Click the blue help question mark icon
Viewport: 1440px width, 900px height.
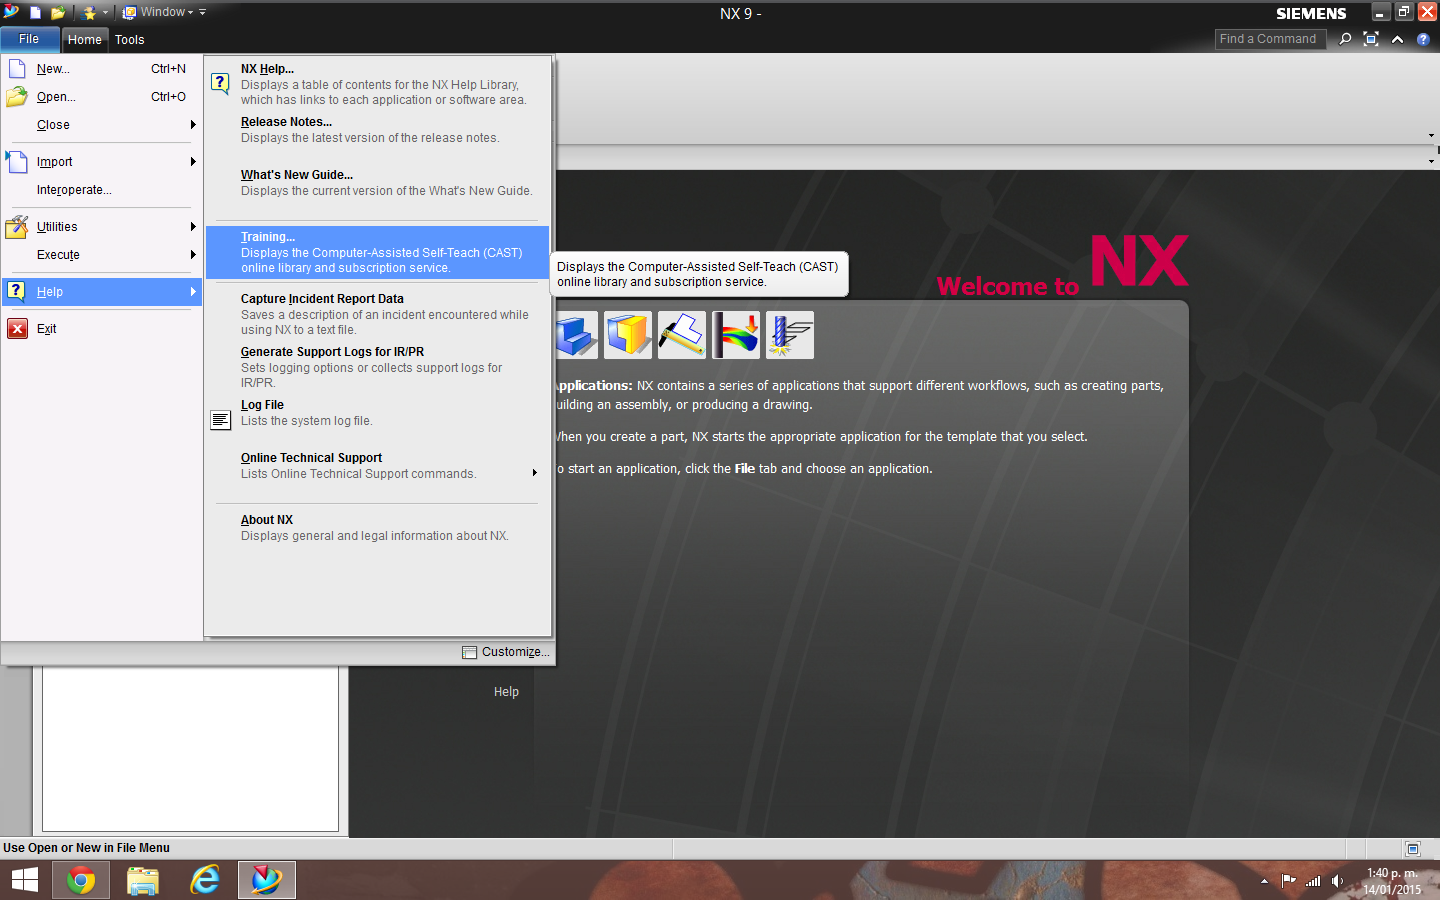1423,39
